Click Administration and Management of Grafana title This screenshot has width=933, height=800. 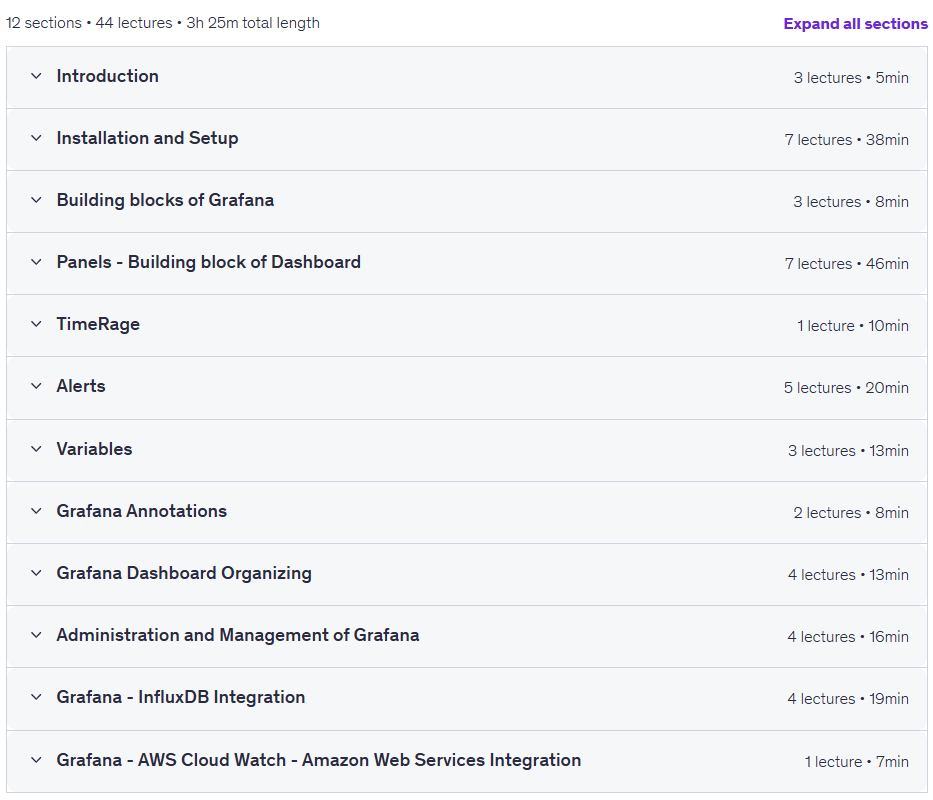pos(238,635)
